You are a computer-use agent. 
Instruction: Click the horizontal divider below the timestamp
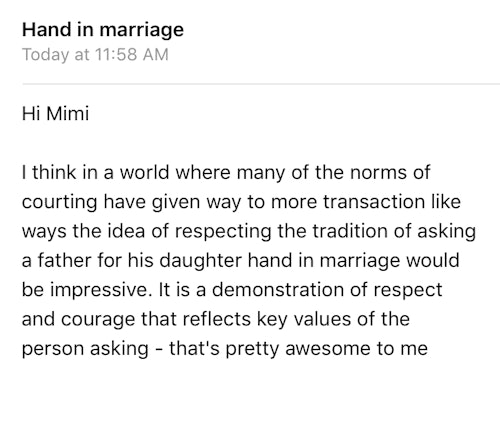coord(261,84)
